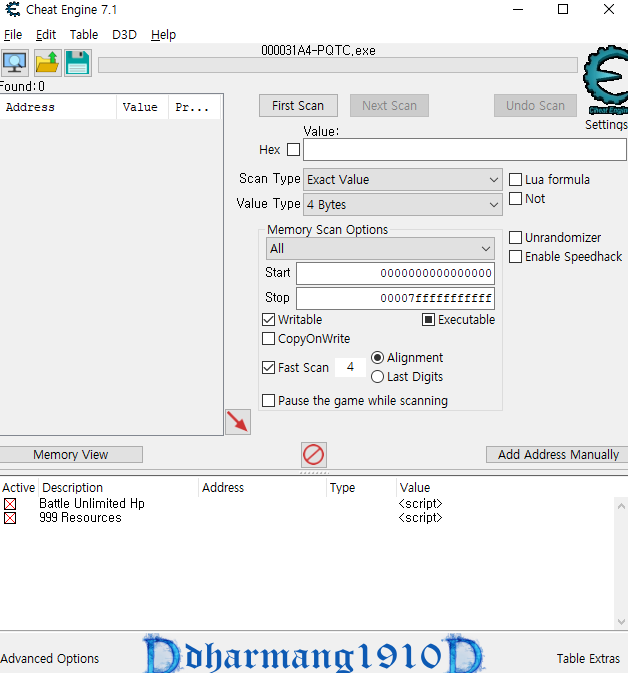This screenshot has height=673, width=628.
Task: Open Settings via Cheat Engine logo
Action: pos(606,80)
